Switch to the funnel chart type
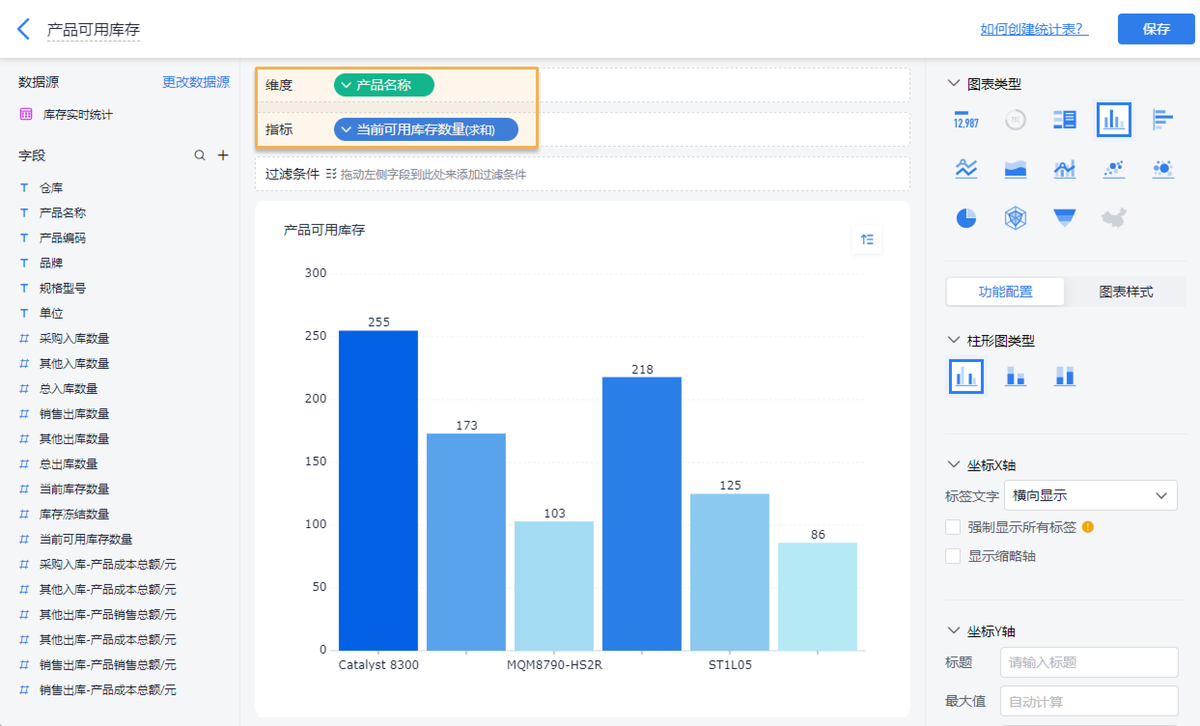Screen dimensions: 1200x726 (x=1064, y=217)
